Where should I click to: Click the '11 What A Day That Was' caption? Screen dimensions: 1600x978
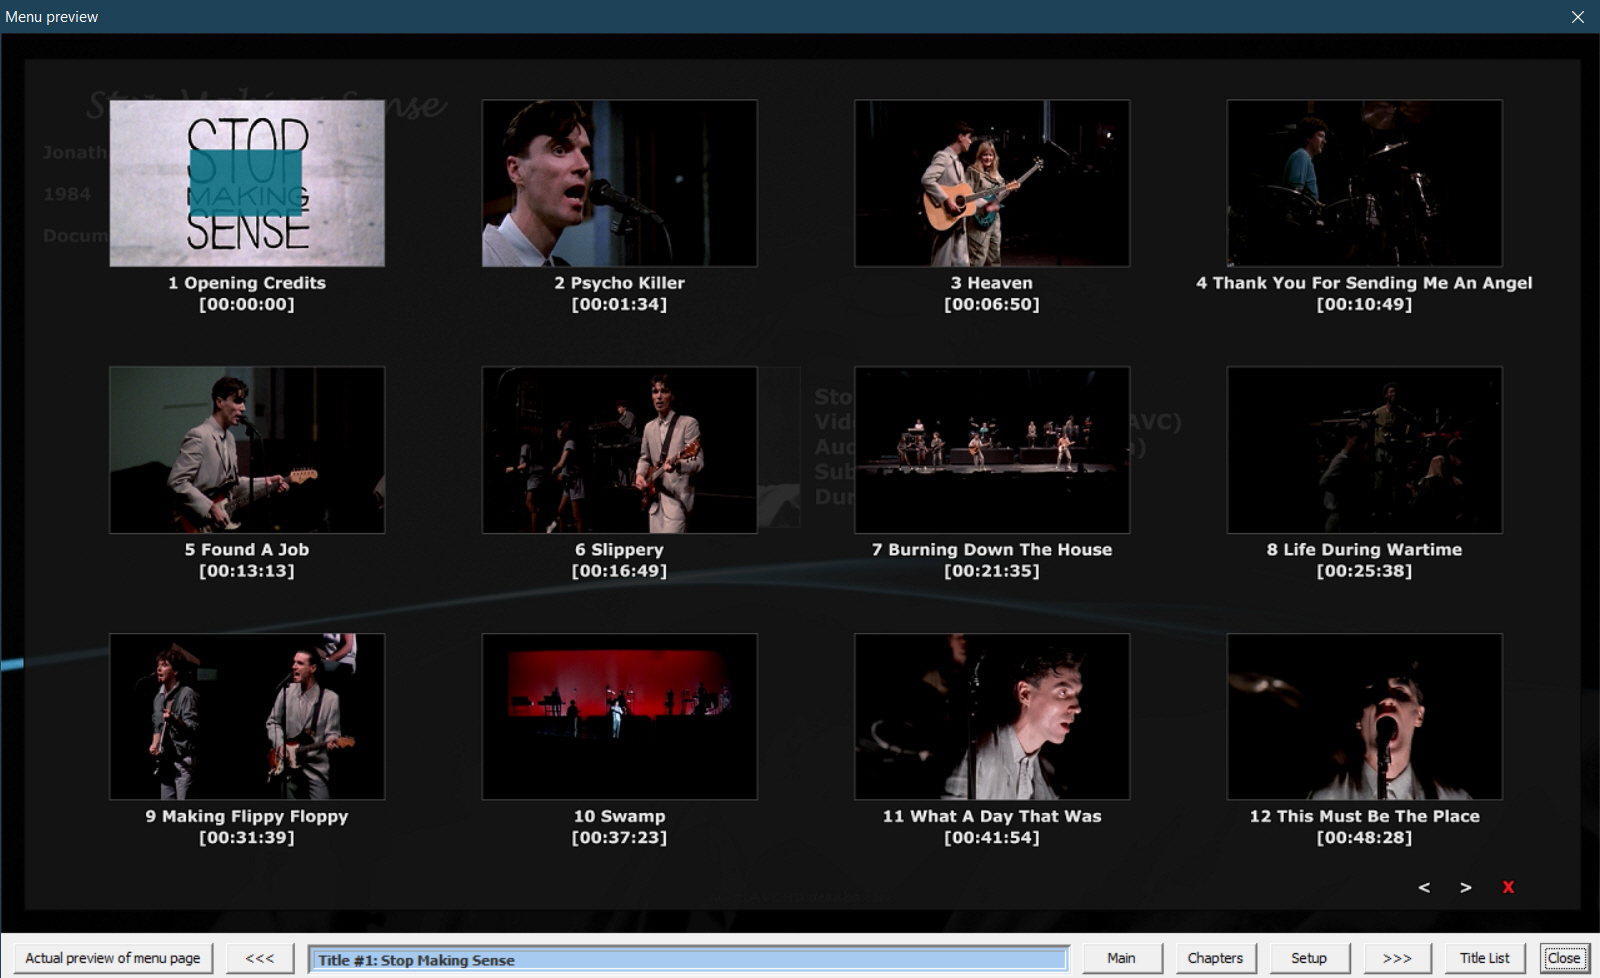click(x=992, y=816)
